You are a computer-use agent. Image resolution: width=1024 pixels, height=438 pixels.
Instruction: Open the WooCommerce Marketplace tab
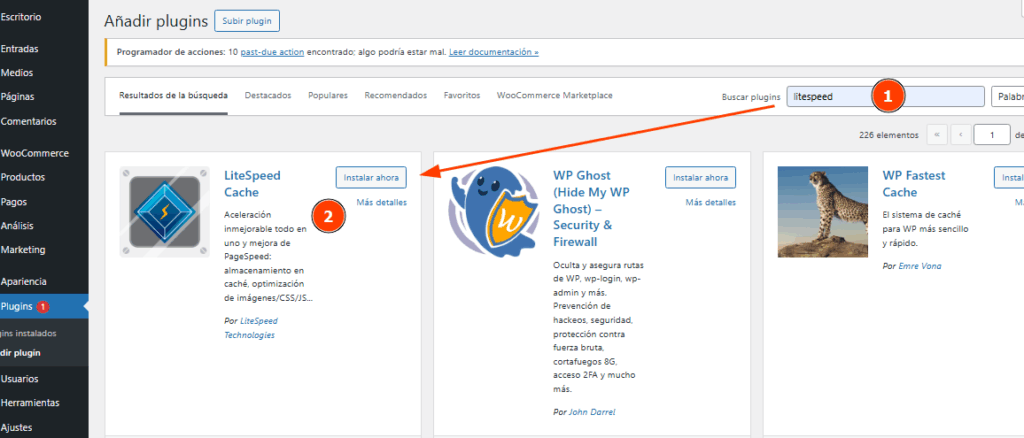[x=554, y=95]
